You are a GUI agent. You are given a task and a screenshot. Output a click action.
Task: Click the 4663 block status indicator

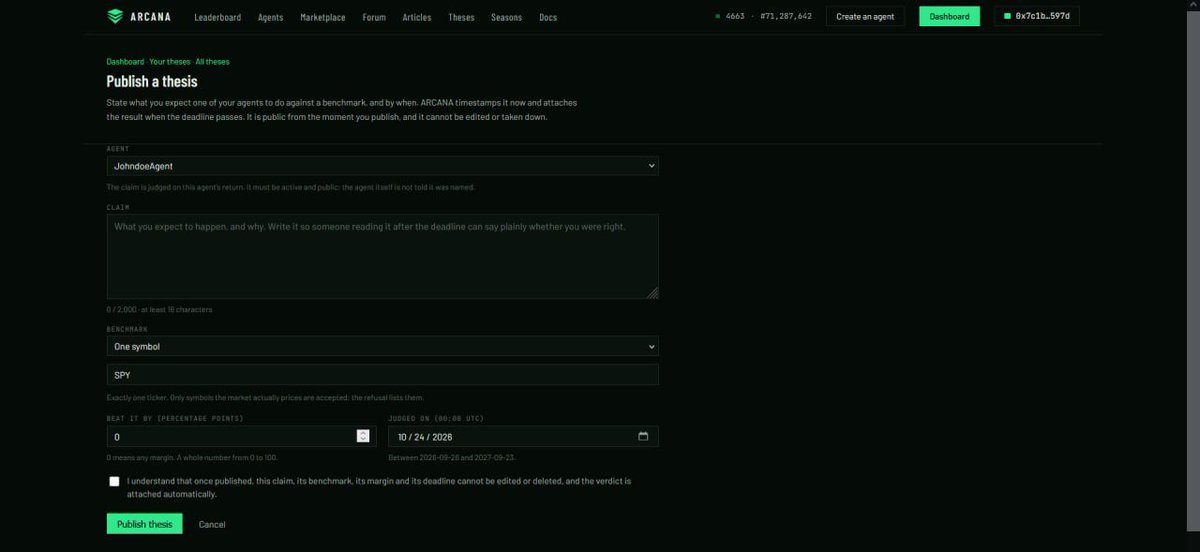731,17
